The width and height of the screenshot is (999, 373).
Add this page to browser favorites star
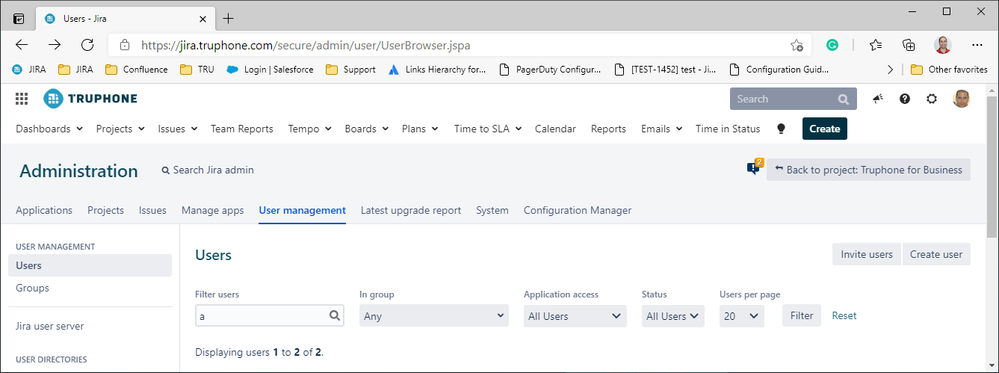(796, 45)
